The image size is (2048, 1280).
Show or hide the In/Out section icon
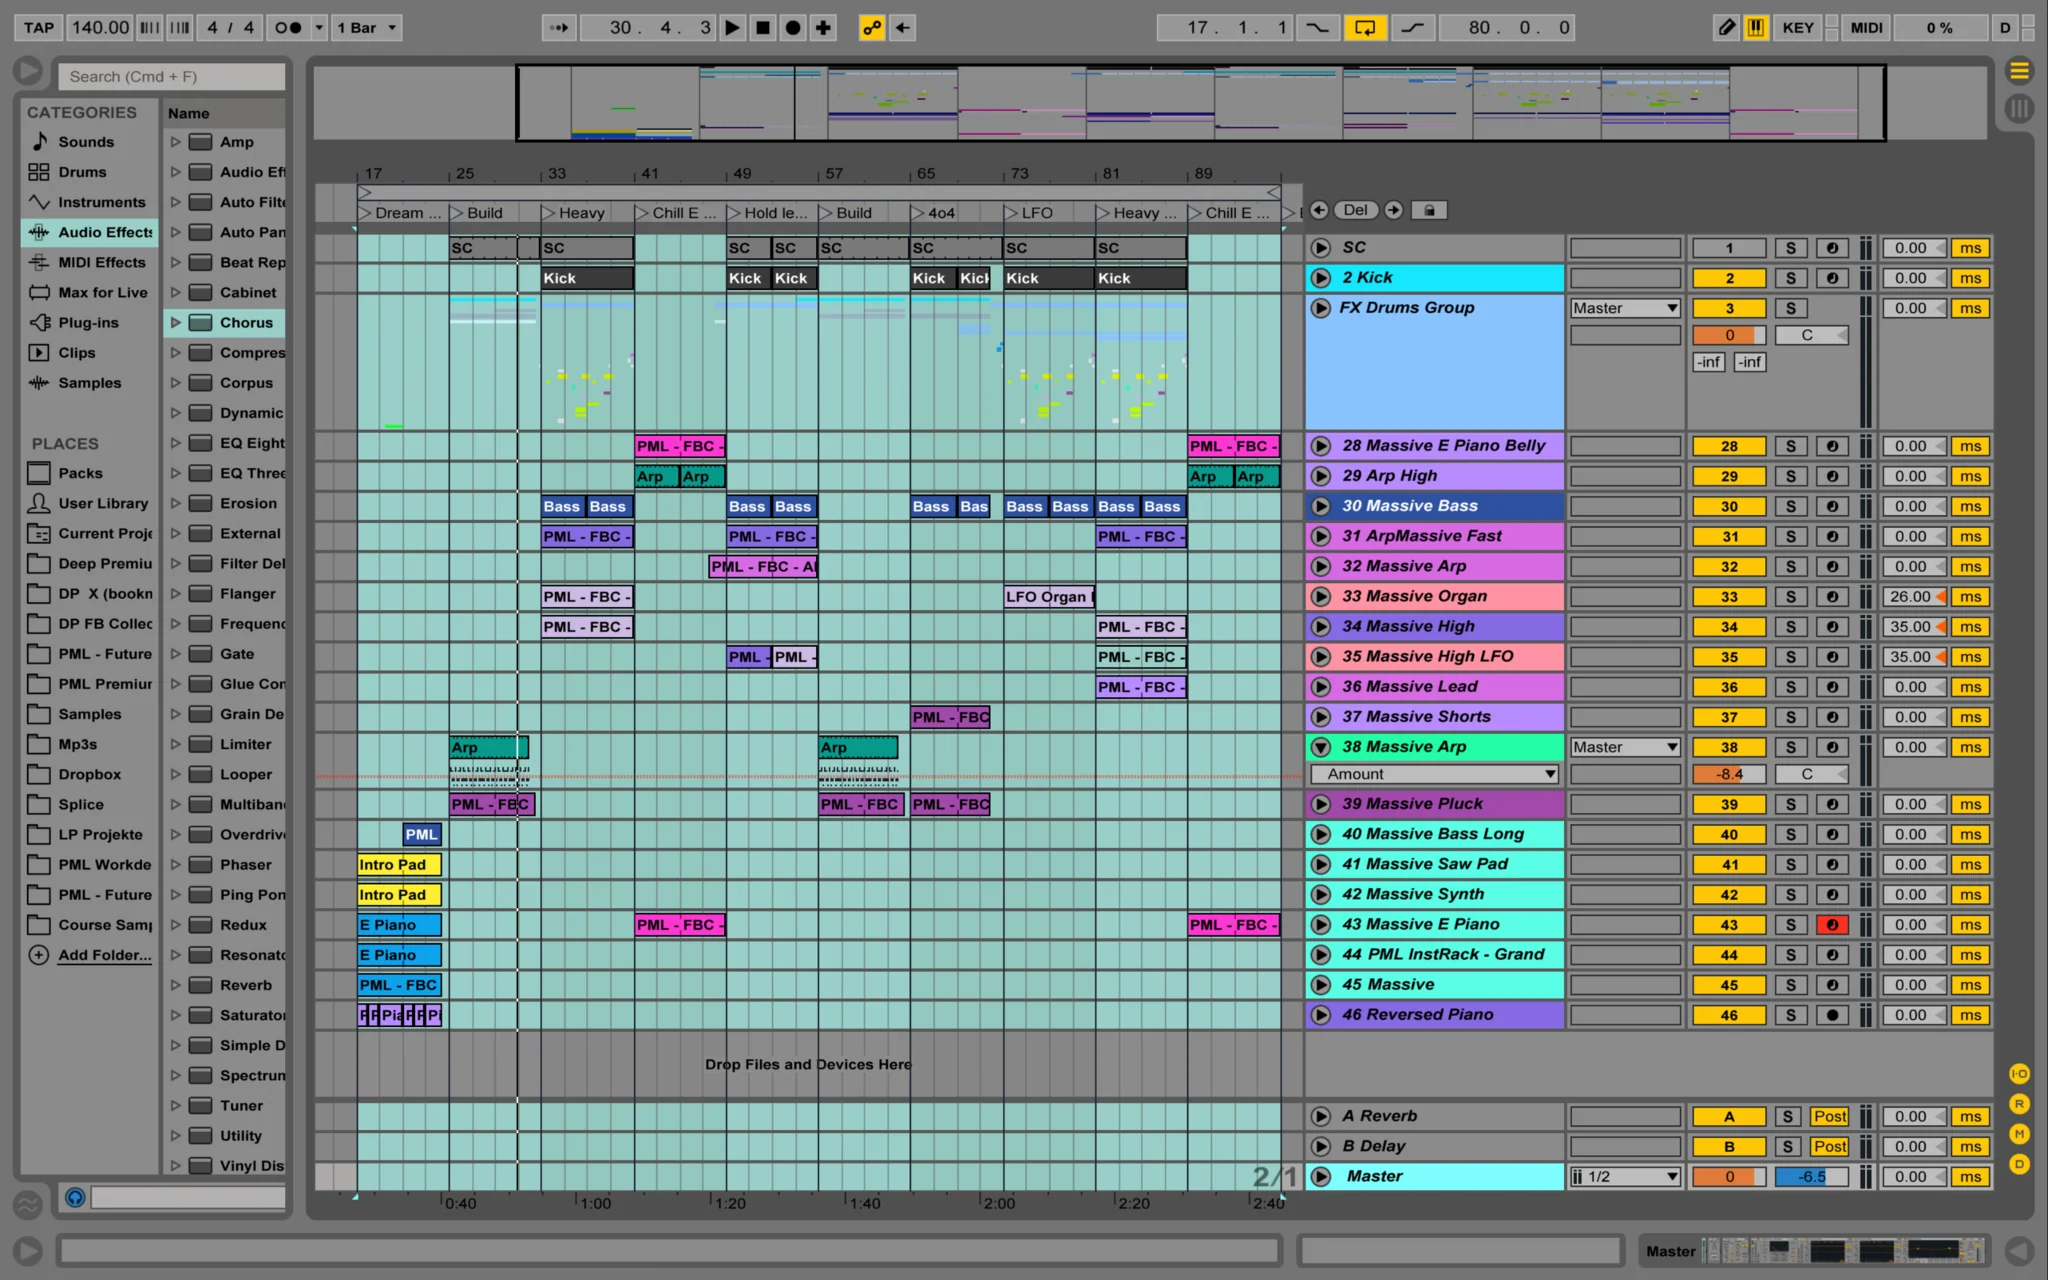click(x=2019, y=1074)
